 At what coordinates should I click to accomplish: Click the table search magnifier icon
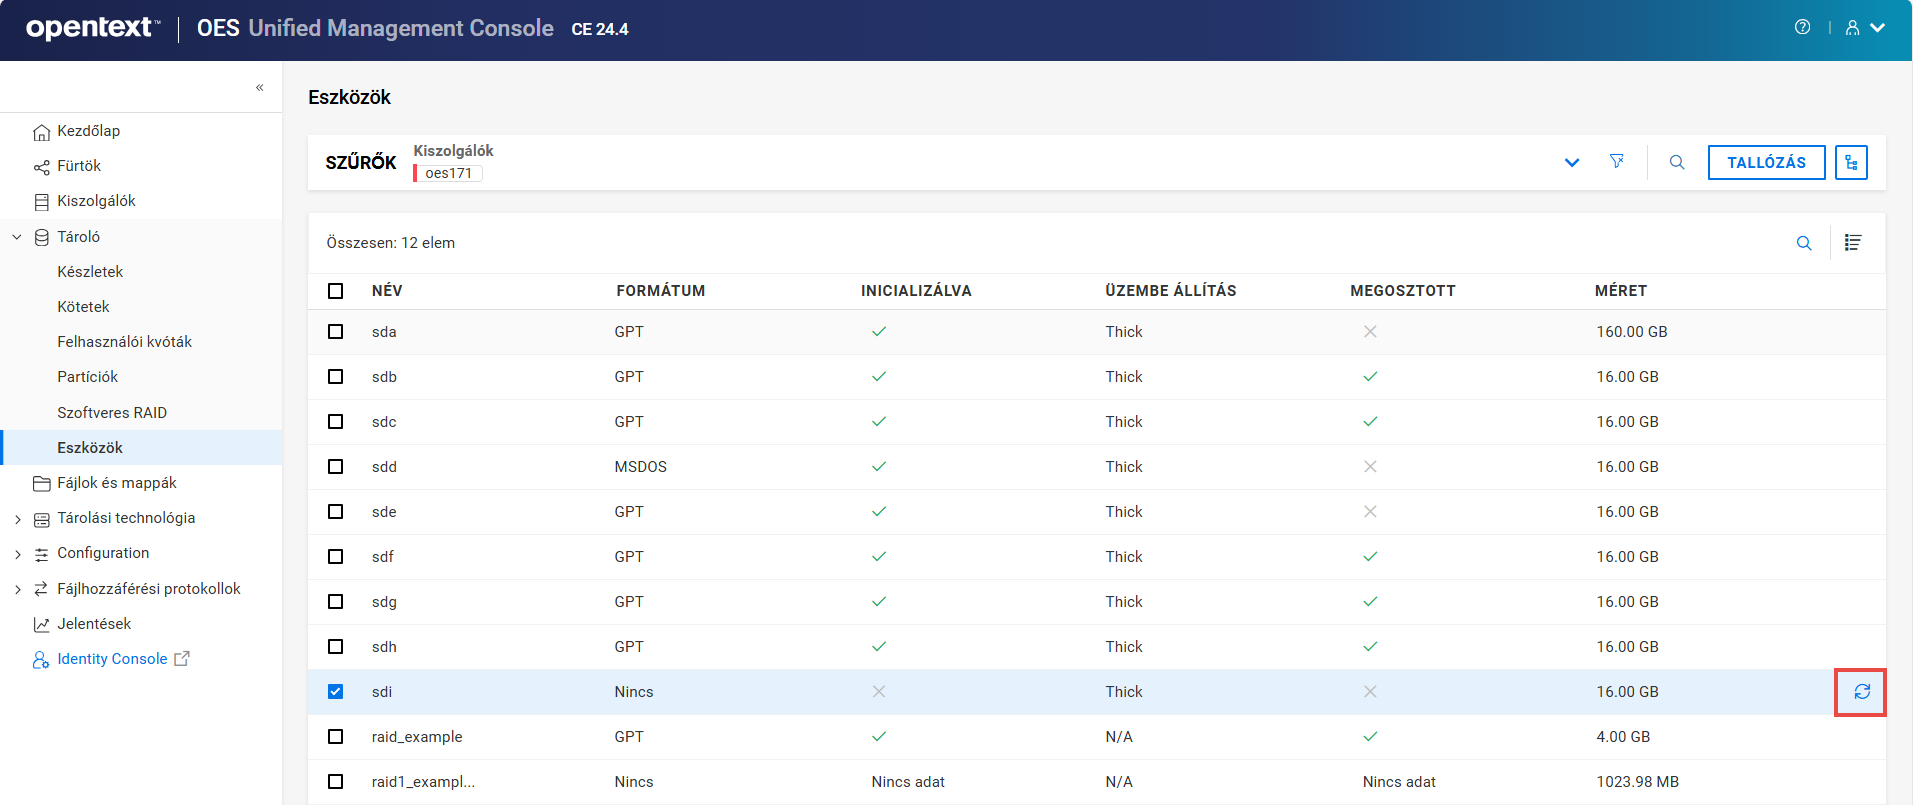(x=1804, y=243)
